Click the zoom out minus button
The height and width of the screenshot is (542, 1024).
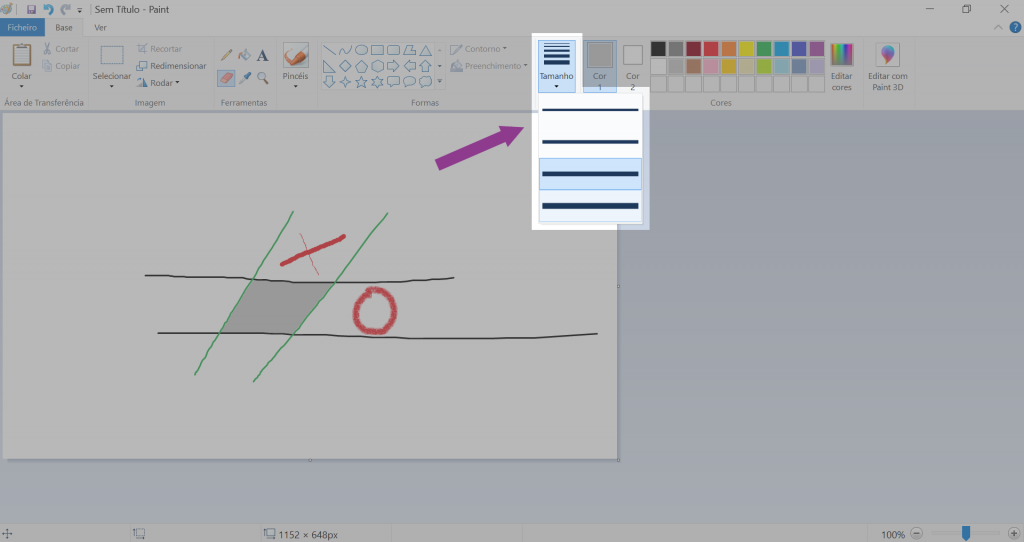pyautogui.click(x=917, y=534)
